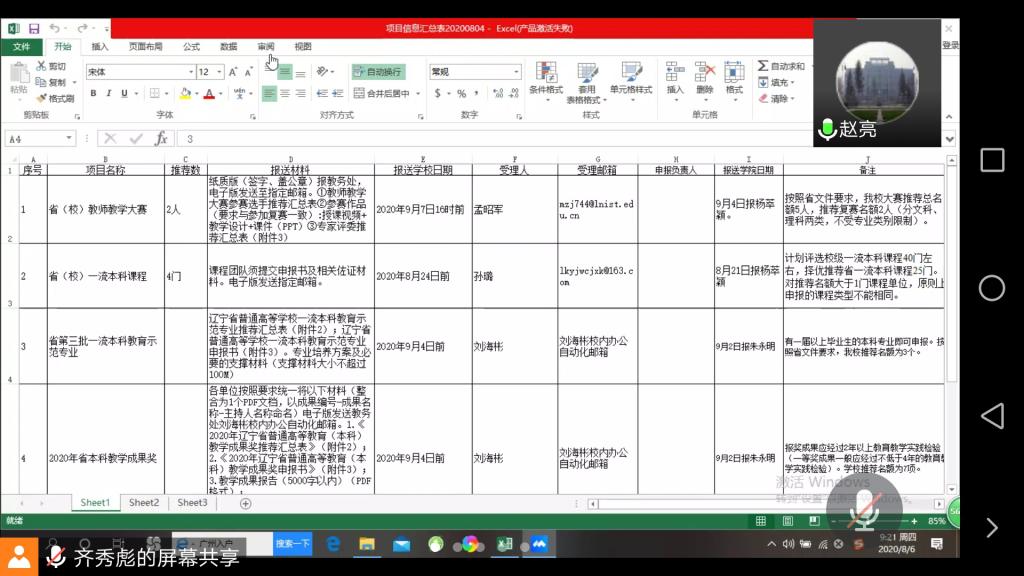Screen dimensions: 1024x576
Task: Open Merge & Center (合并后居中) dropdown arrow
Action: point(418,93)
